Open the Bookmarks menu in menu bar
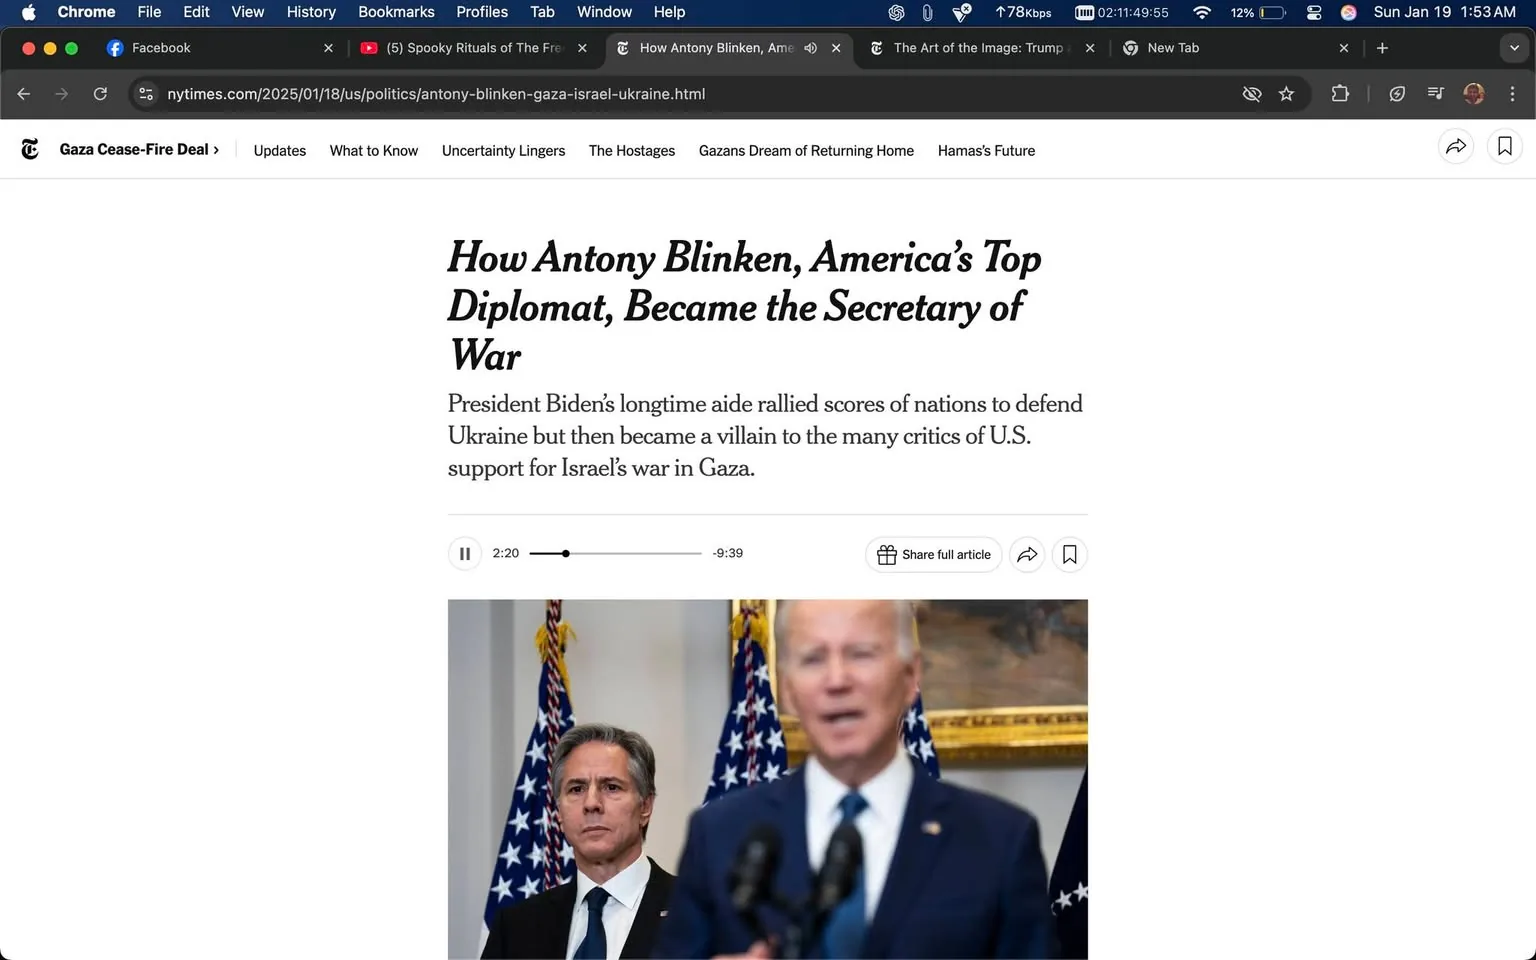The height and width of the screenshot is (960, 1536). (396, 12)
